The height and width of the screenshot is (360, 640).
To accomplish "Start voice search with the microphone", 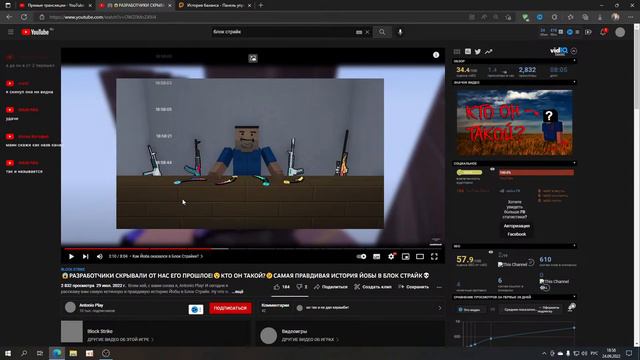I will [x=400, y=32].
